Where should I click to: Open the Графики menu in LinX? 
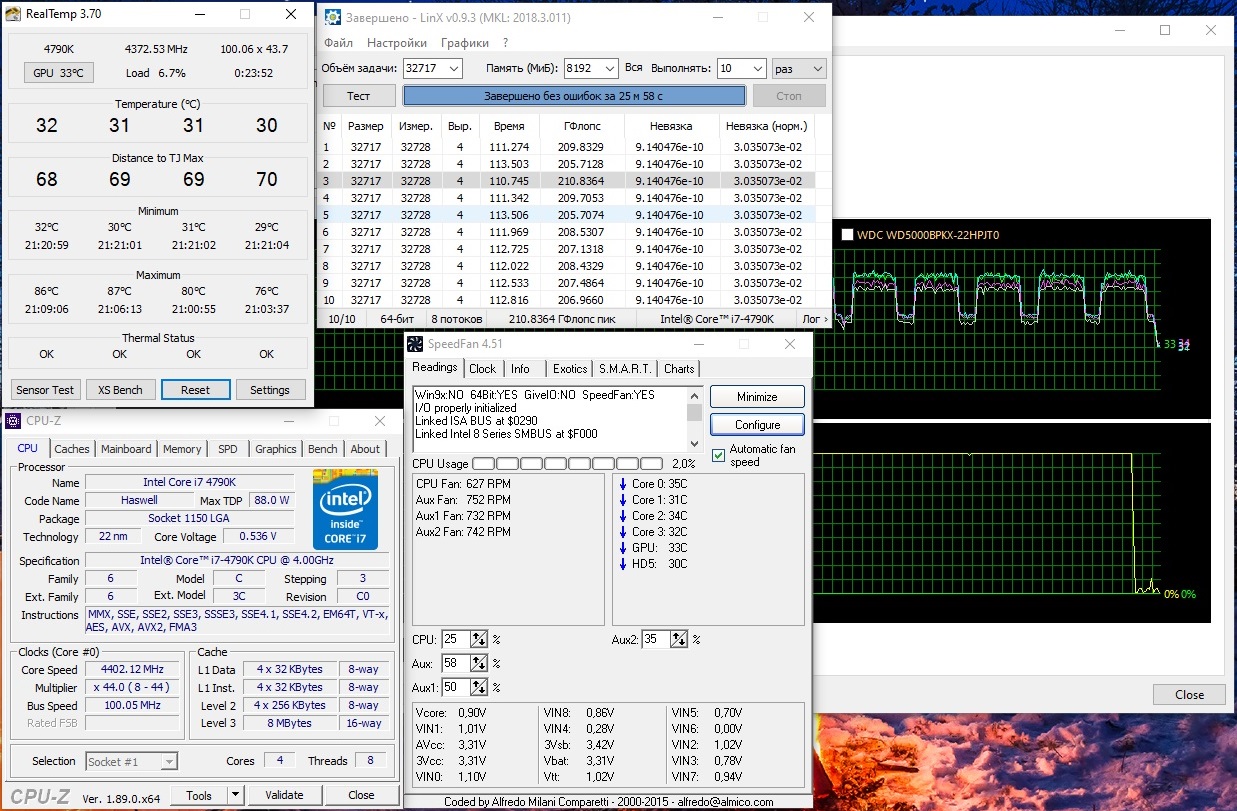465,43
